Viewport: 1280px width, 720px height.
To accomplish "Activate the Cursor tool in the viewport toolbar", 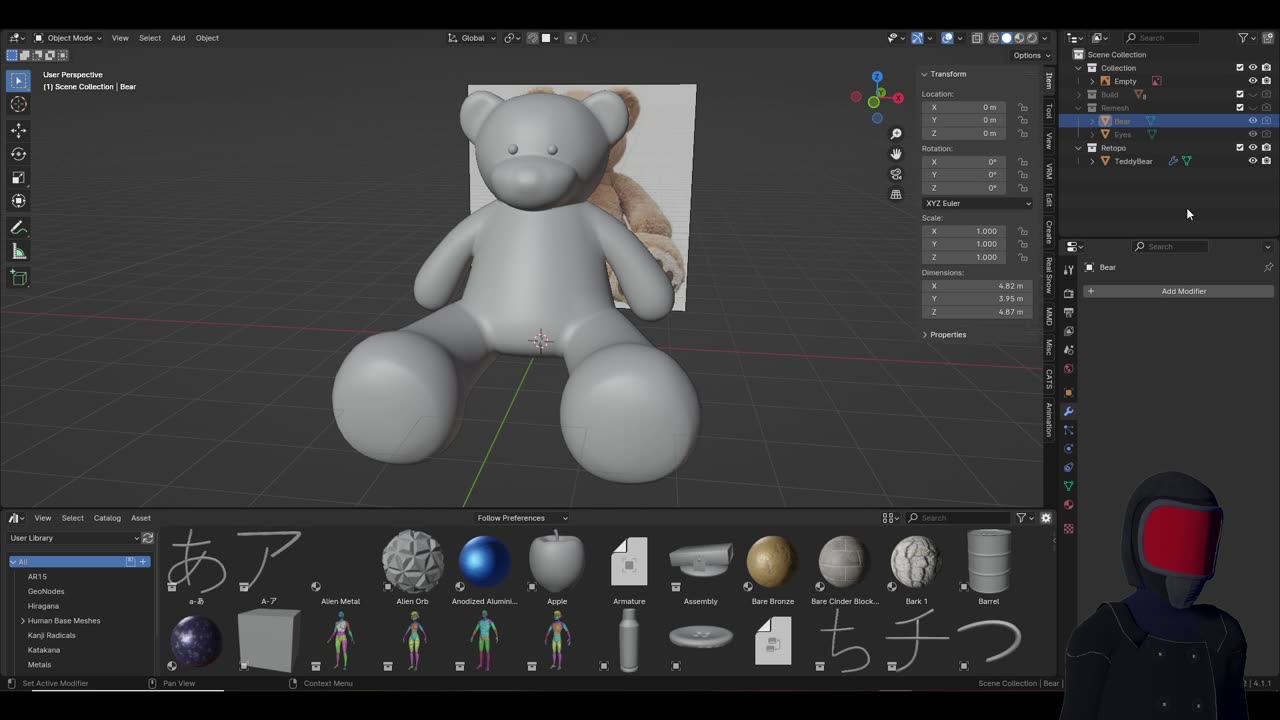I will 19,104.
